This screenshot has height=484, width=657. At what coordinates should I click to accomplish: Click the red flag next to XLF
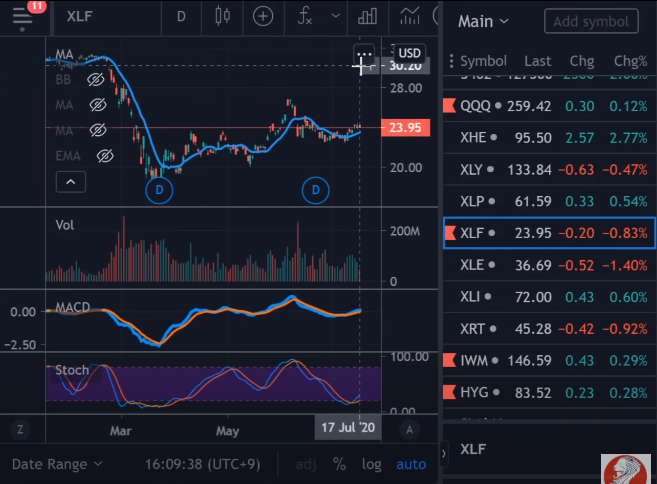[x=449, y=233]
